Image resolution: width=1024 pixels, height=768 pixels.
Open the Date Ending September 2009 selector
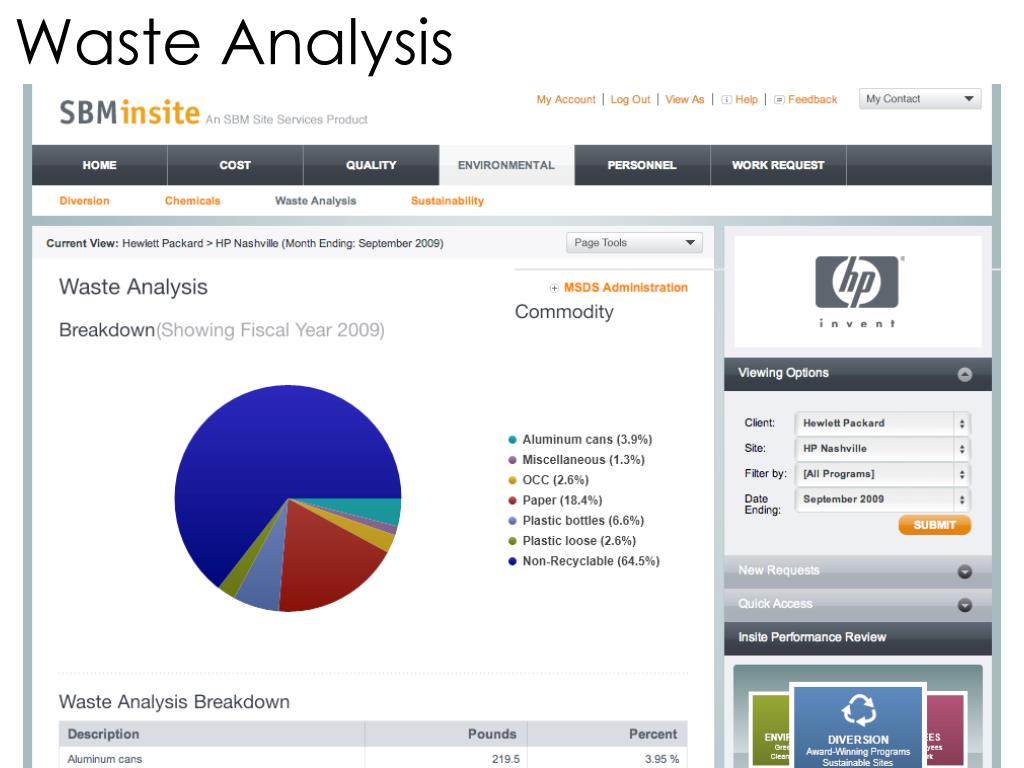(x=883, y=500)
